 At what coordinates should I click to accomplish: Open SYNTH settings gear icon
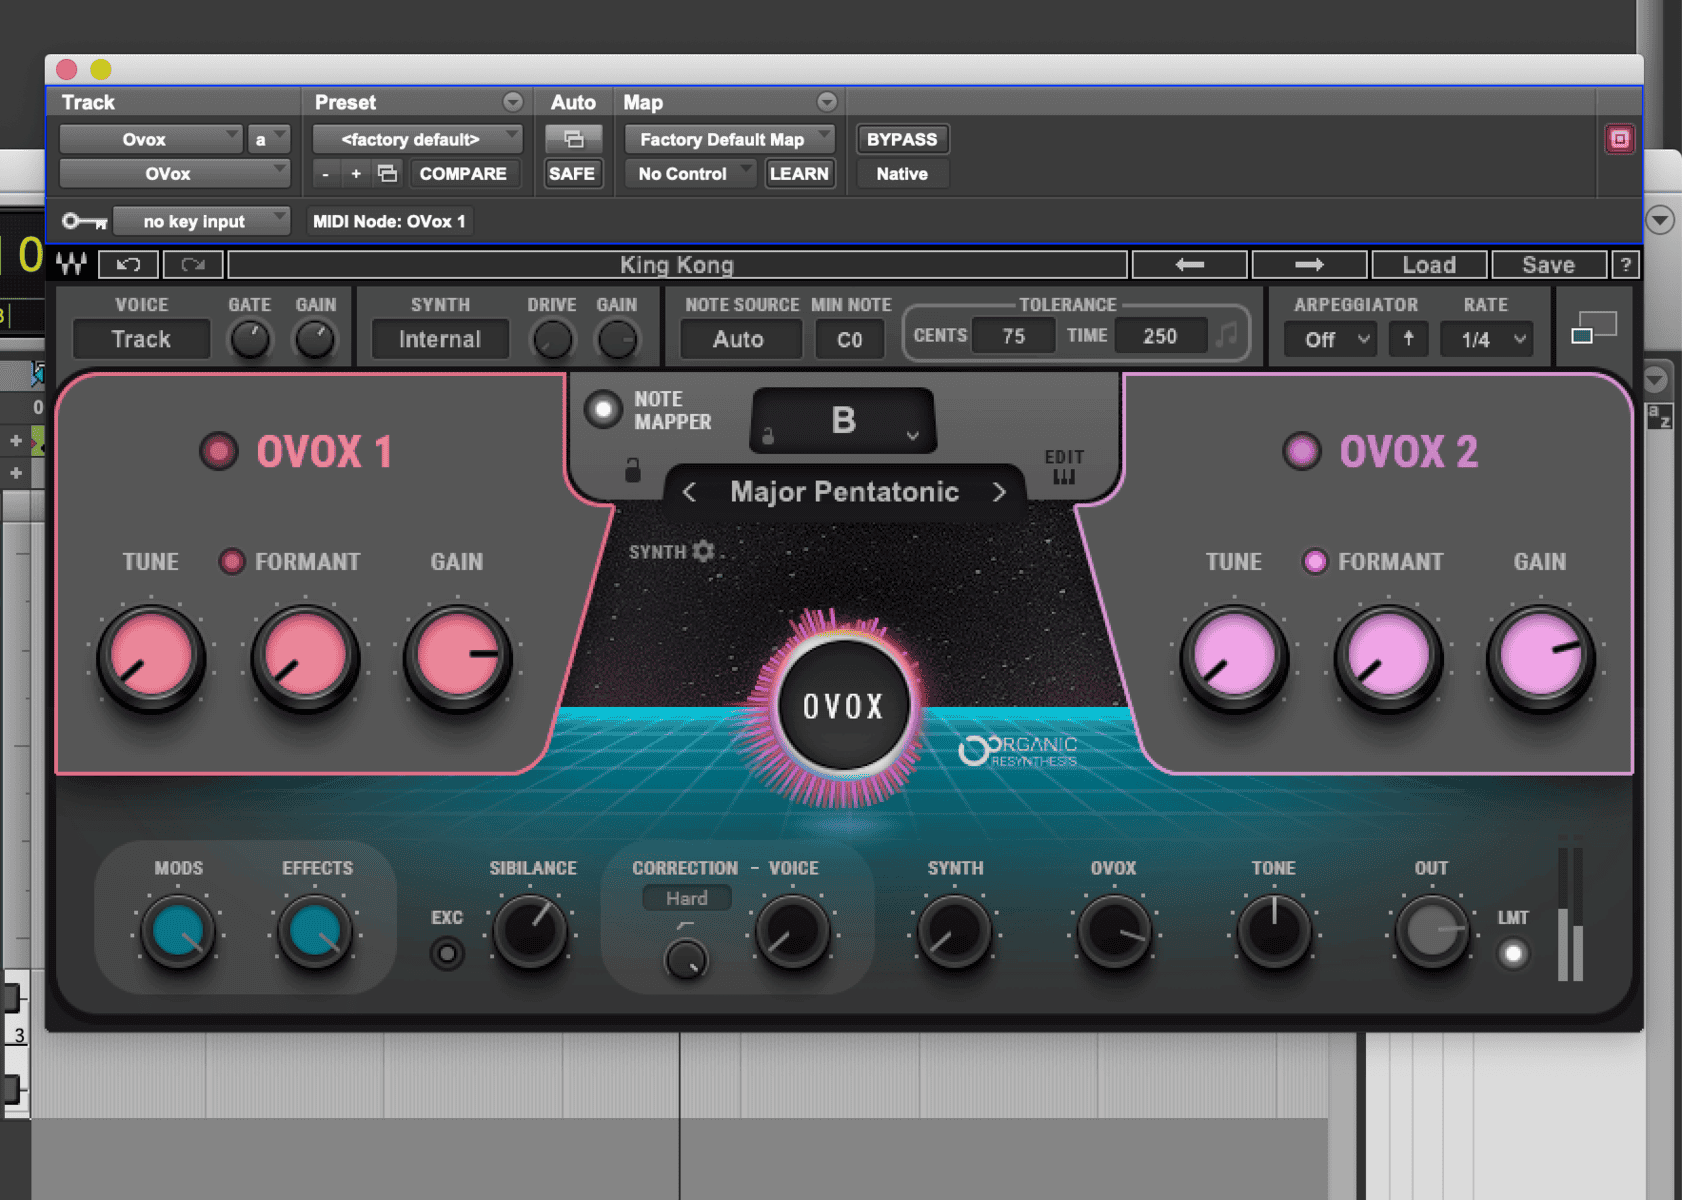pos(704,551)
